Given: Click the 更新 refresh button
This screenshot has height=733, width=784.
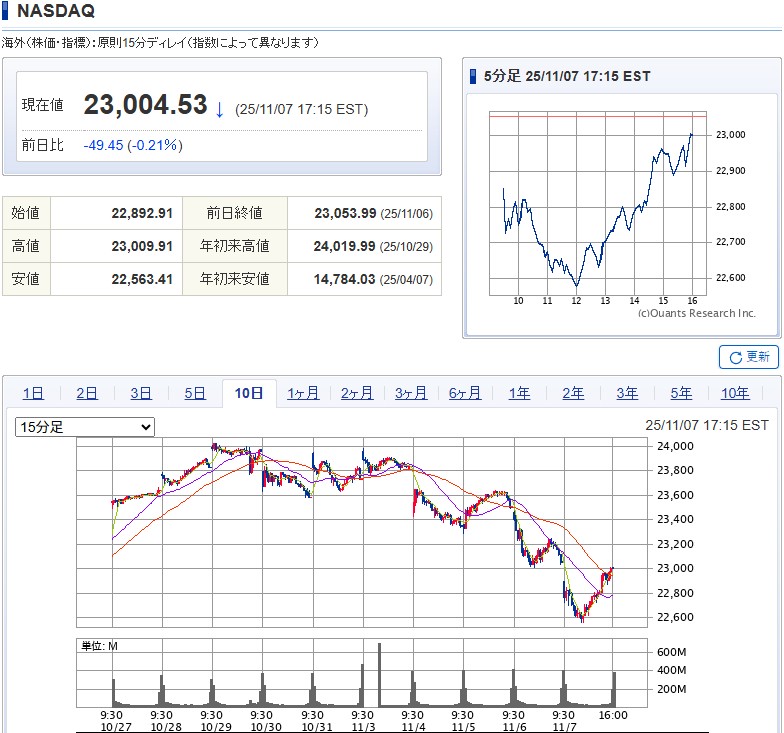Looking at the screenshot, I should tap(748, 357).
